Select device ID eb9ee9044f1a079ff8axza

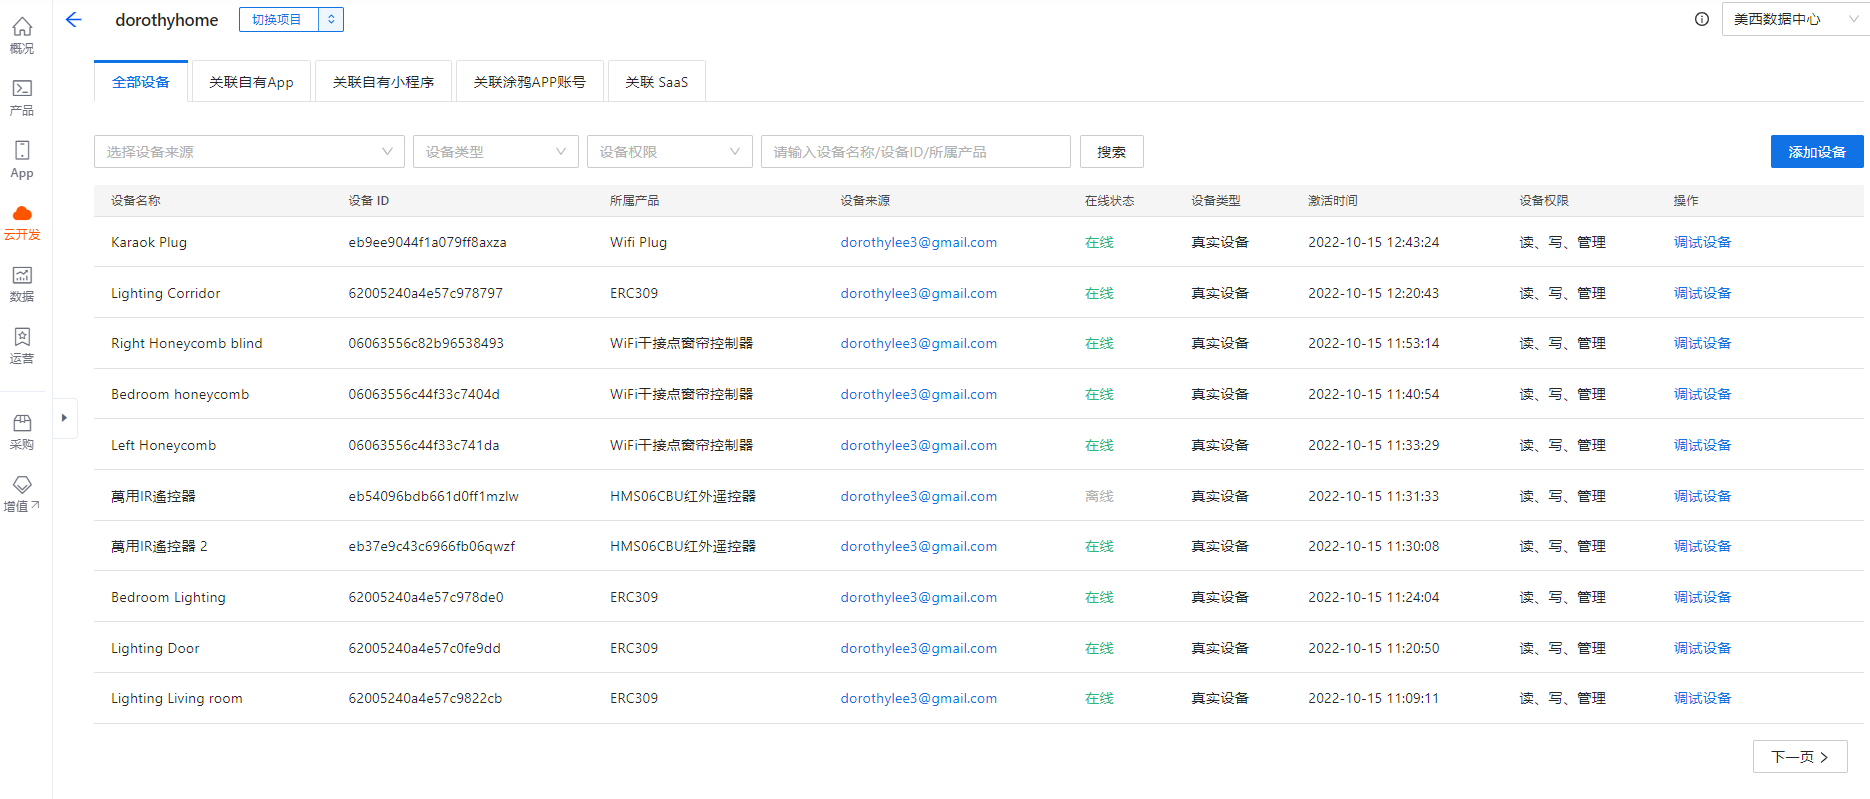tap(427, 242)
